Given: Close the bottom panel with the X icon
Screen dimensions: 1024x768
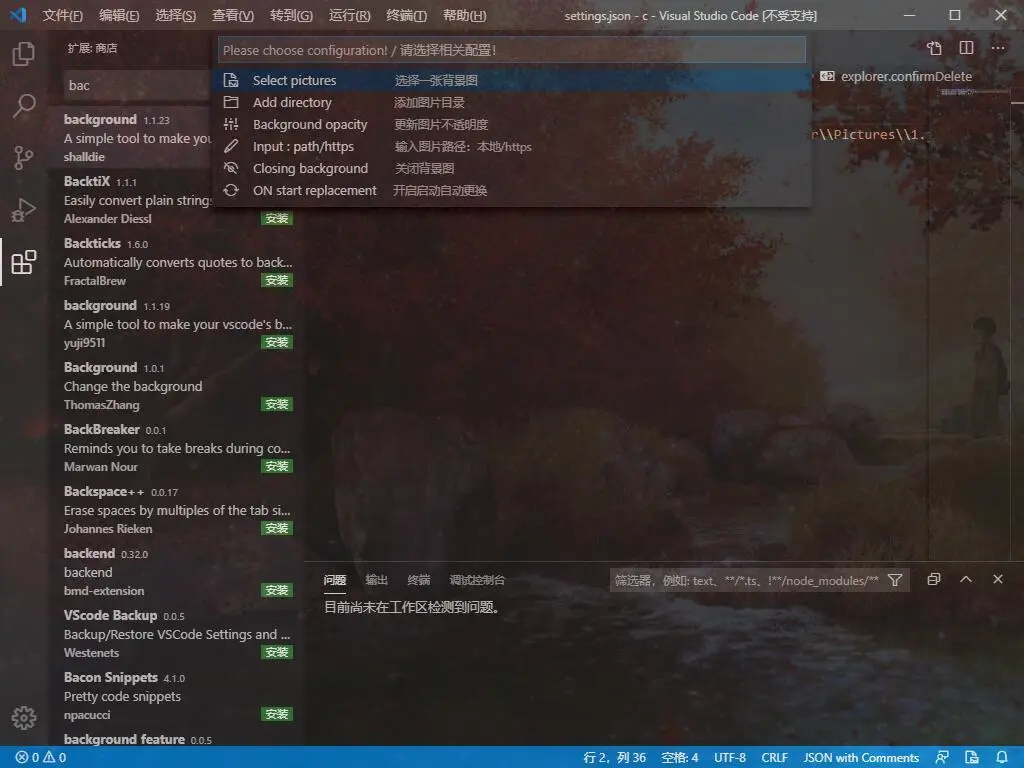Looking at the screenshot, I should [x=998, y=579].
